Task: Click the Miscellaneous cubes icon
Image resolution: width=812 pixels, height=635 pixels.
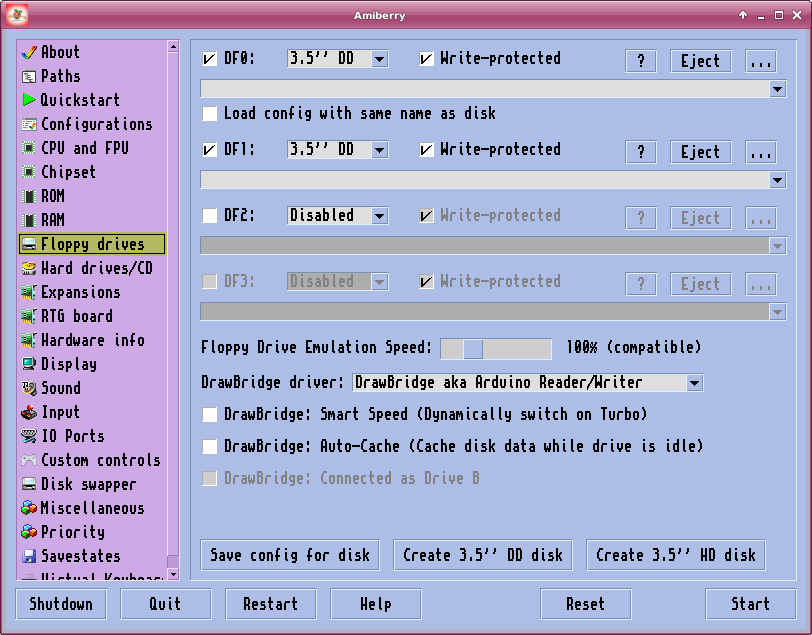Action: pyautogui.click(x=29, y=508)
